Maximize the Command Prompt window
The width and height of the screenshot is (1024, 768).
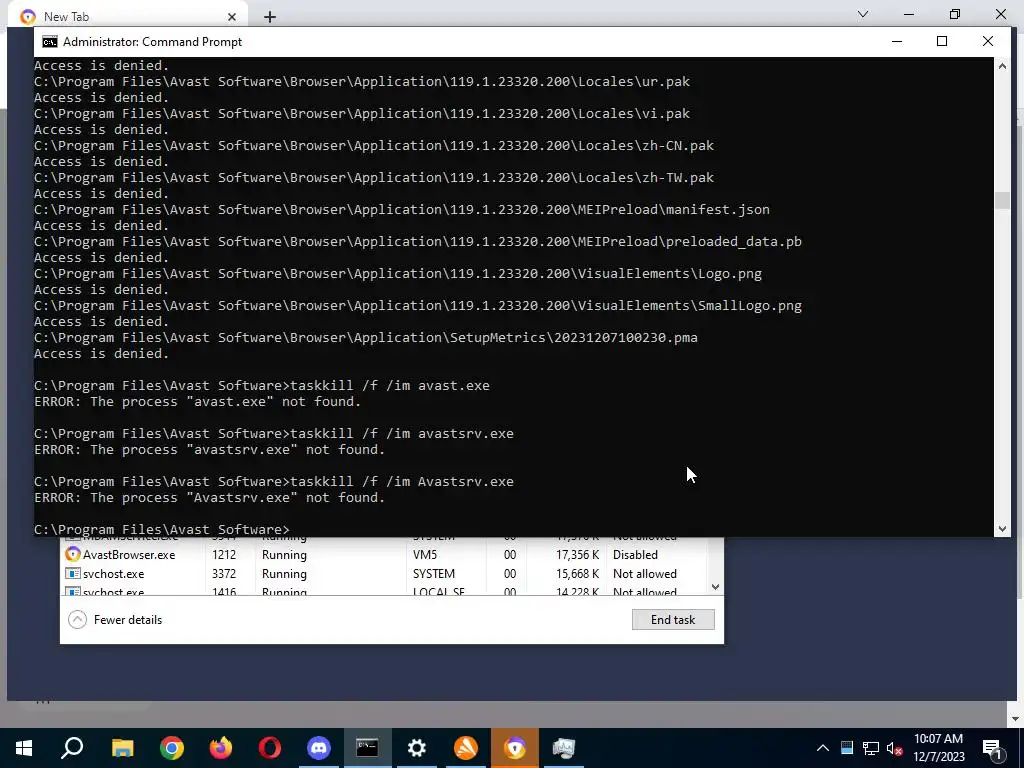(942, 41)
